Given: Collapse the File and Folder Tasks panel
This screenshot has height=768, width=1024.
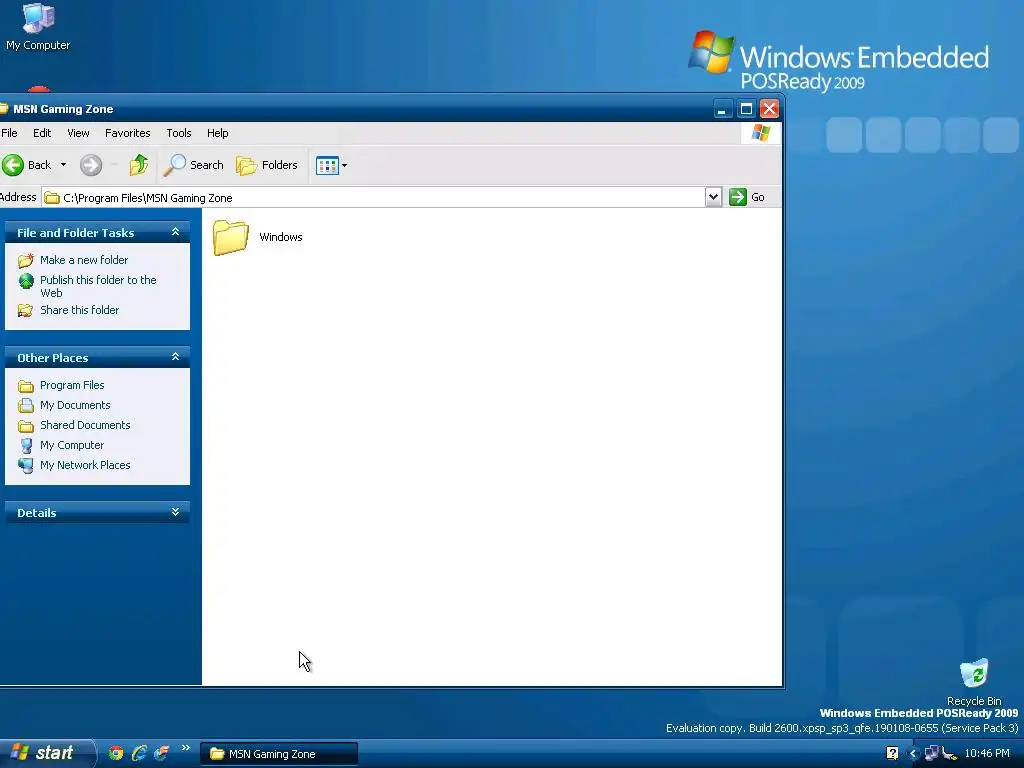Looking at the screenshot, I should tap(175, 232).
